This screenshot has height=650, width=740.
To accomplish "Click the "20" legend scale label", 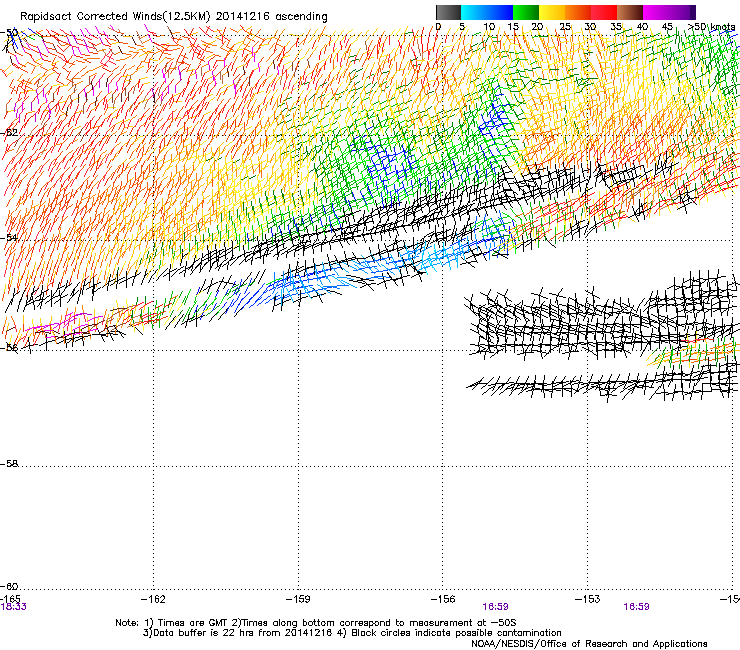I will (x=537, y=27).
